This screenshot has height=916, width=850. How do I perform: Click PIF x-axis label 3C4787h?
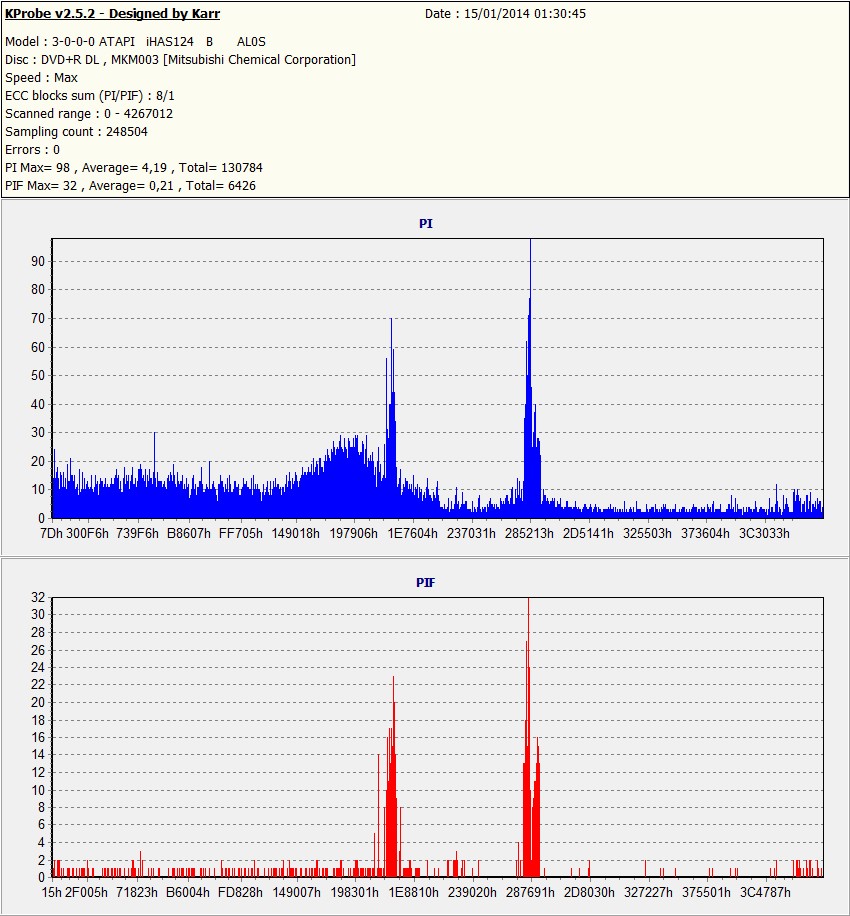click(x=765, y=893)
